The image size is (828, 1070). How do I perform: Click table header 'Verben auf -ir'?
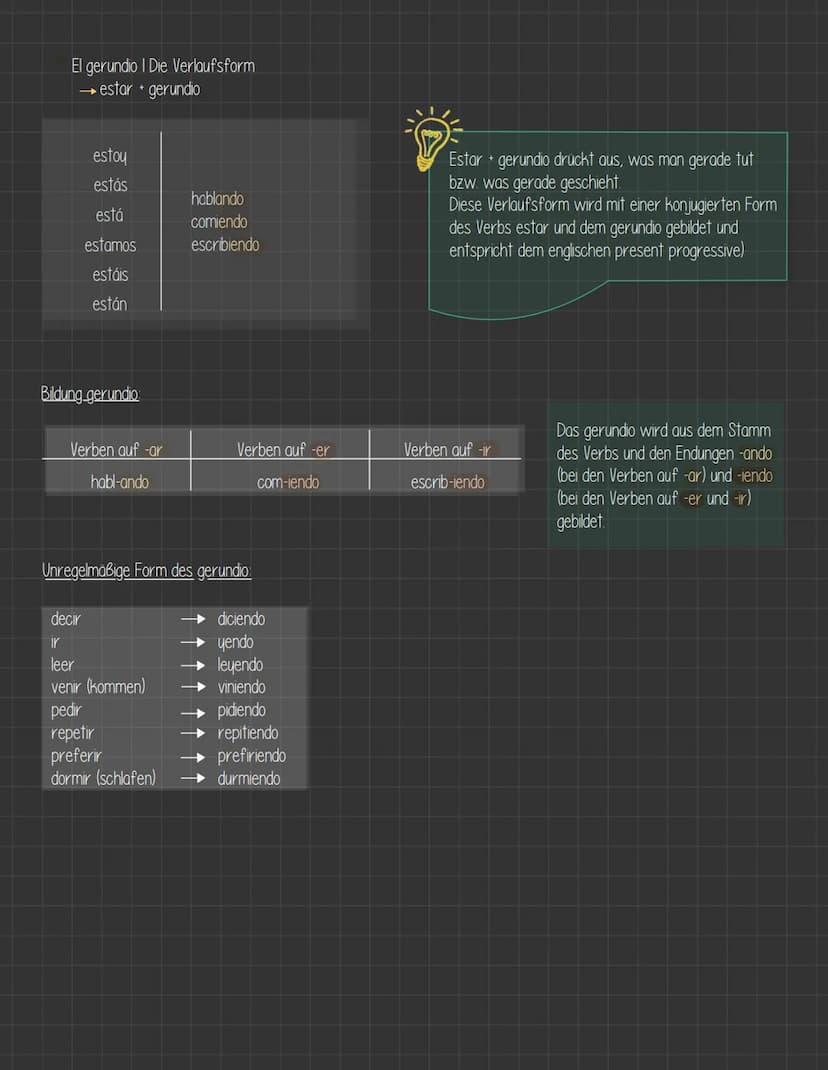(447, 450)
